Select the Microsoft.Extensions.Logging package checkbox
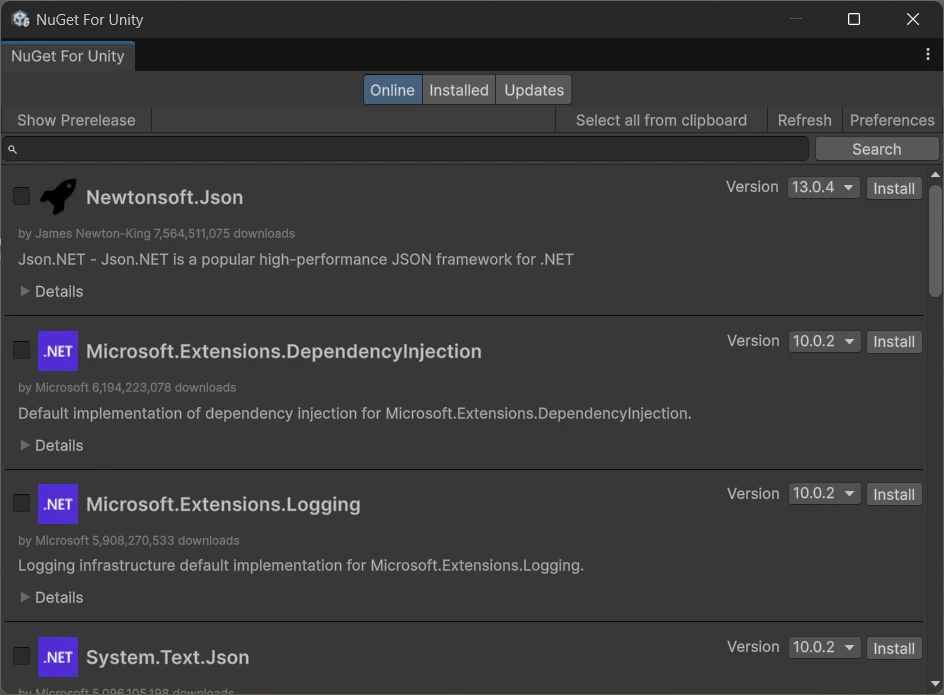The height and width of the screenshot is (695, 944). [21, 503]
